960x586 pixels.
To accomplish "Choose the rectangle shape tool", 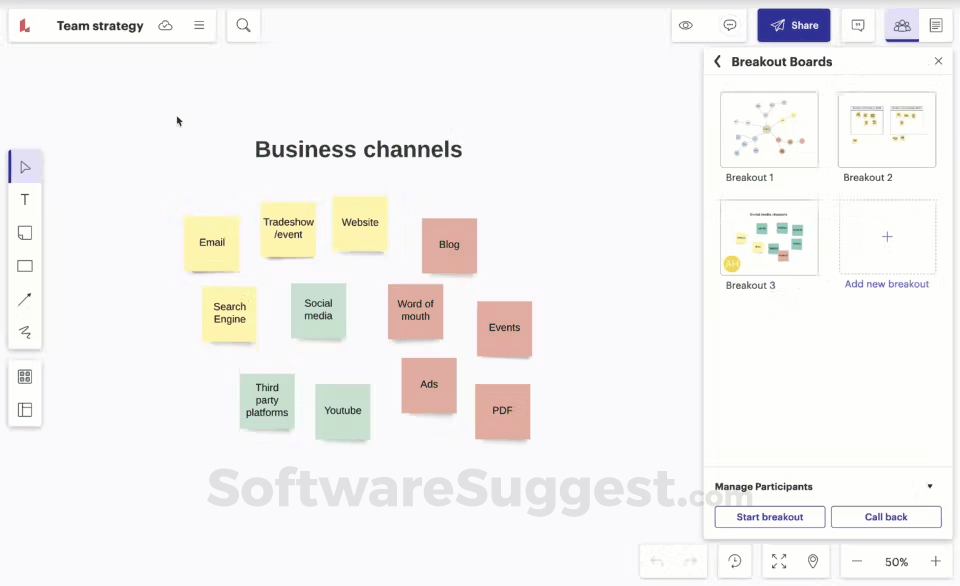I will pos(25,265).
